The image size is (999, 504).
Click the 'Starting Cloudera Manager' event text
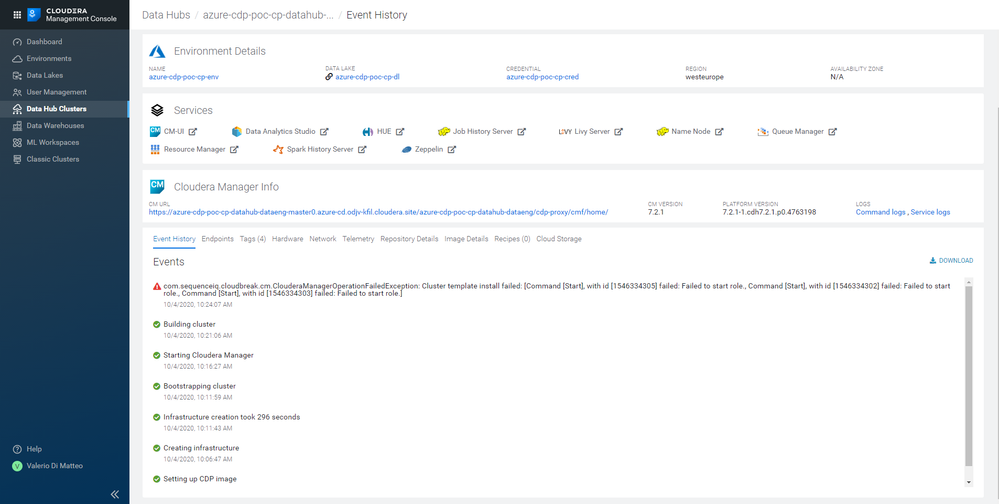[208, 356]
